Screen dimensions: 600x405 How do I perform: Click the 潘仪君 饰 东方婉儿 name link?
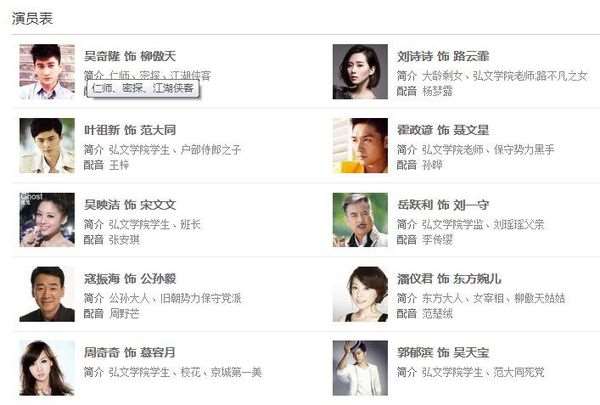449,279
